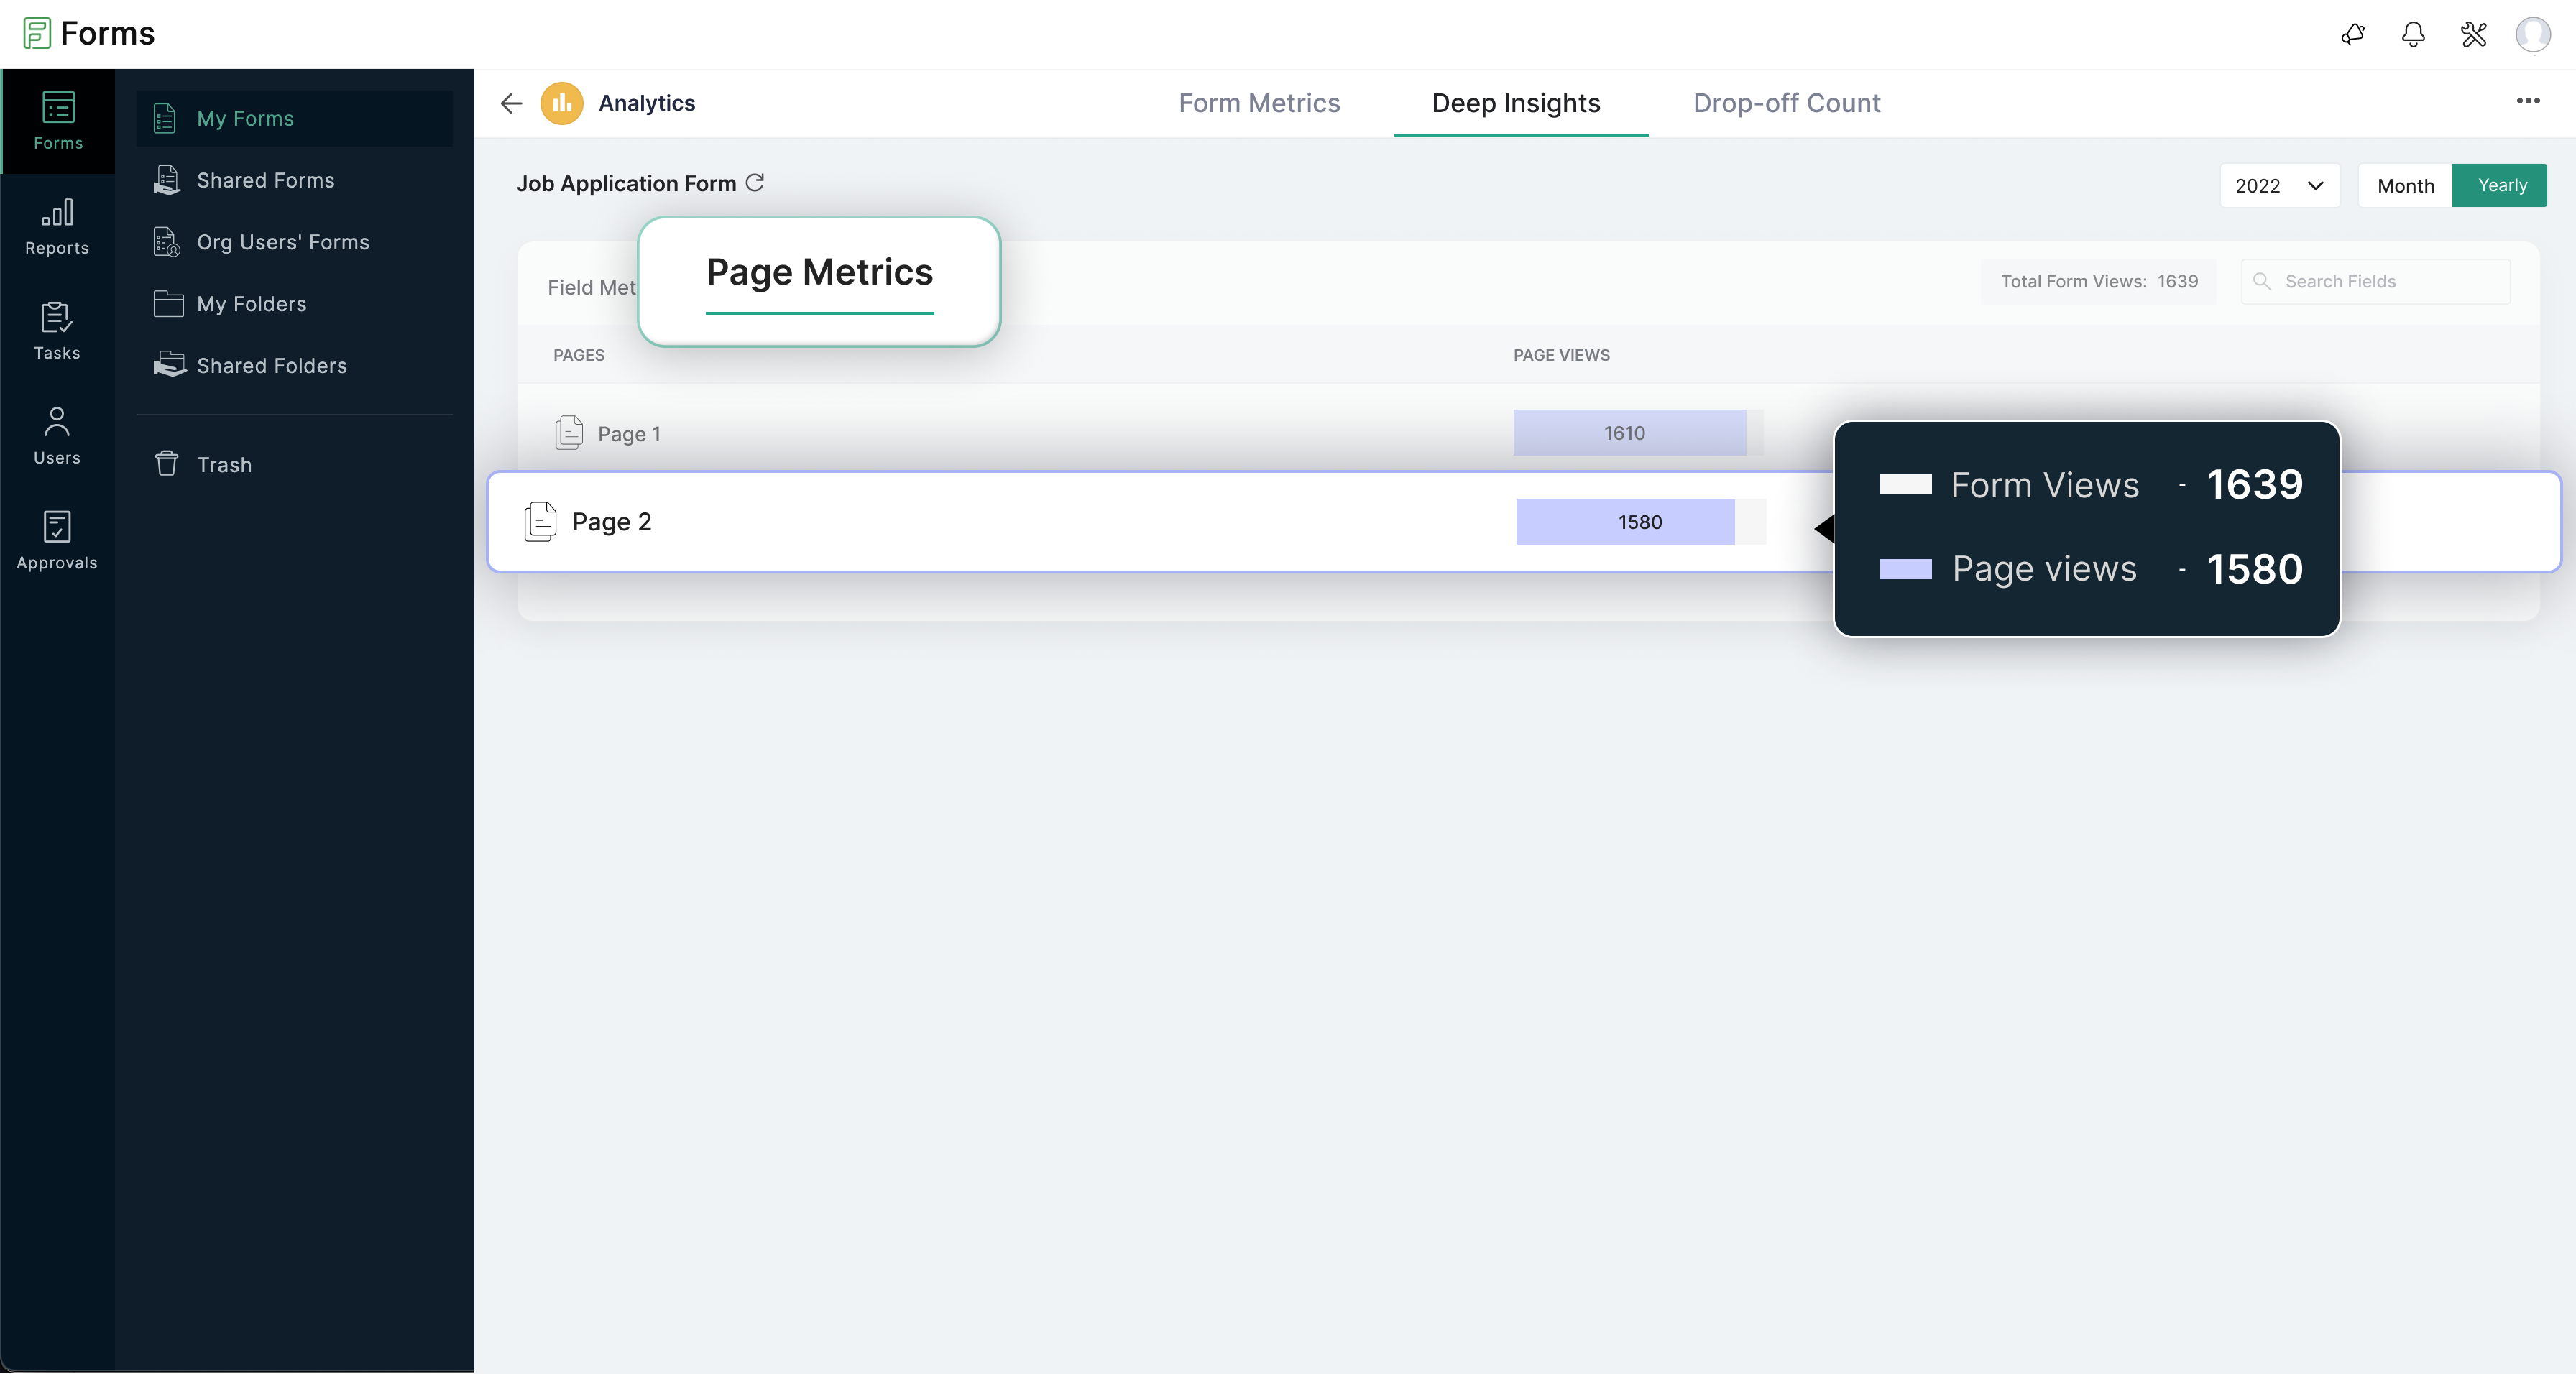The height and width of the screenshot is (1374, 2576).
Task: Open the Tasks section
Action: coord(57,331)
